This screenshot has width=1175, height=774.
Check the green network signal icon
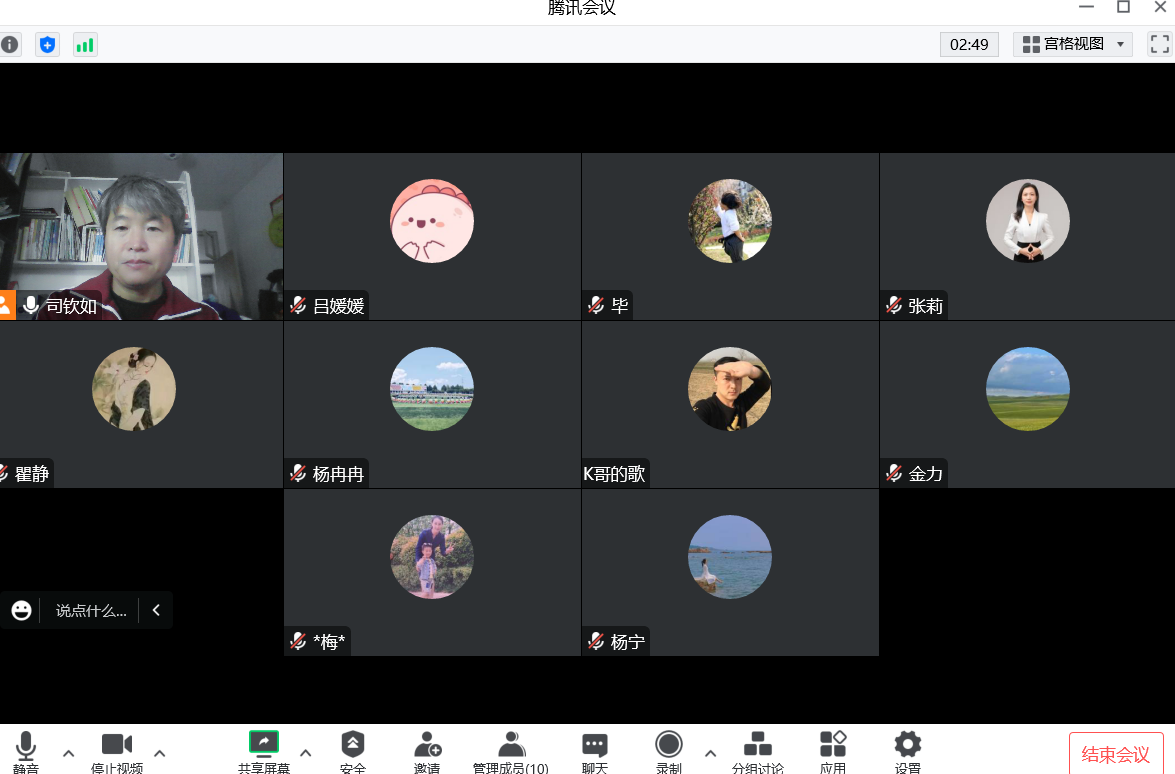[x=85, y=45]
